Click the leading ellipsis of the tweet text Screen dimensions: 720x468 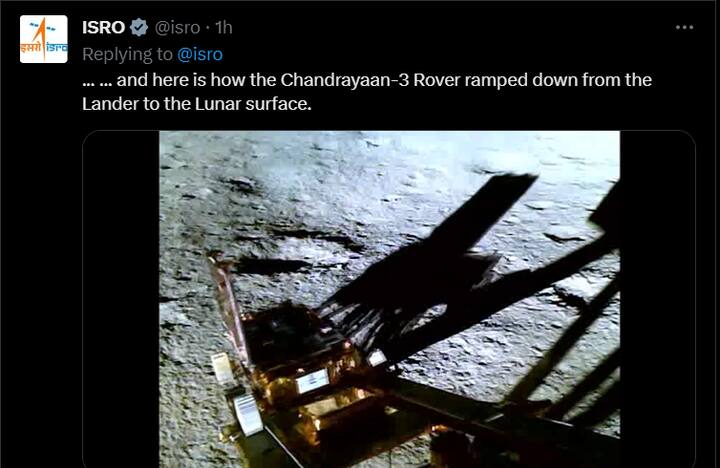click(x=96, y=79)
